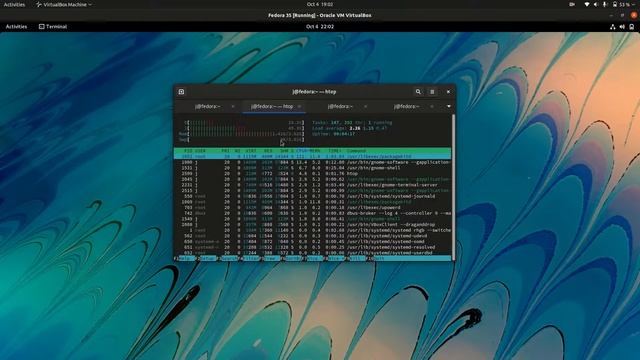
Task: Open Activities in the Fedora guest top bar
Action: click(16, 27)
